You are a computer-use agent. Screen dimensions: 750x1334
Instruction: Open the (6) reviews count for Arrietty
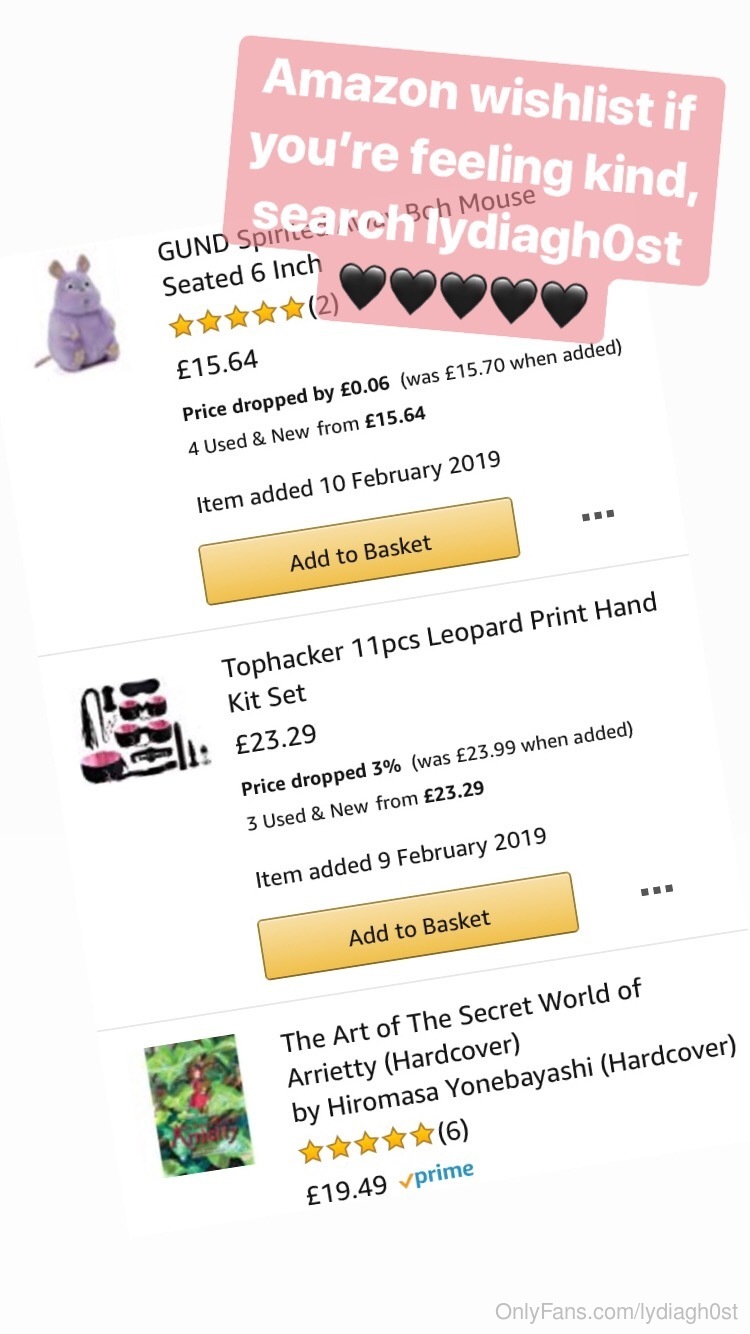pos(452,1131)
